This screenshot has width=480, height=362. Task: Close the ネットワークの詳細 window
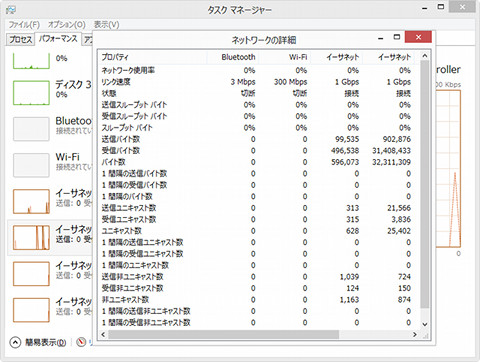418,37
